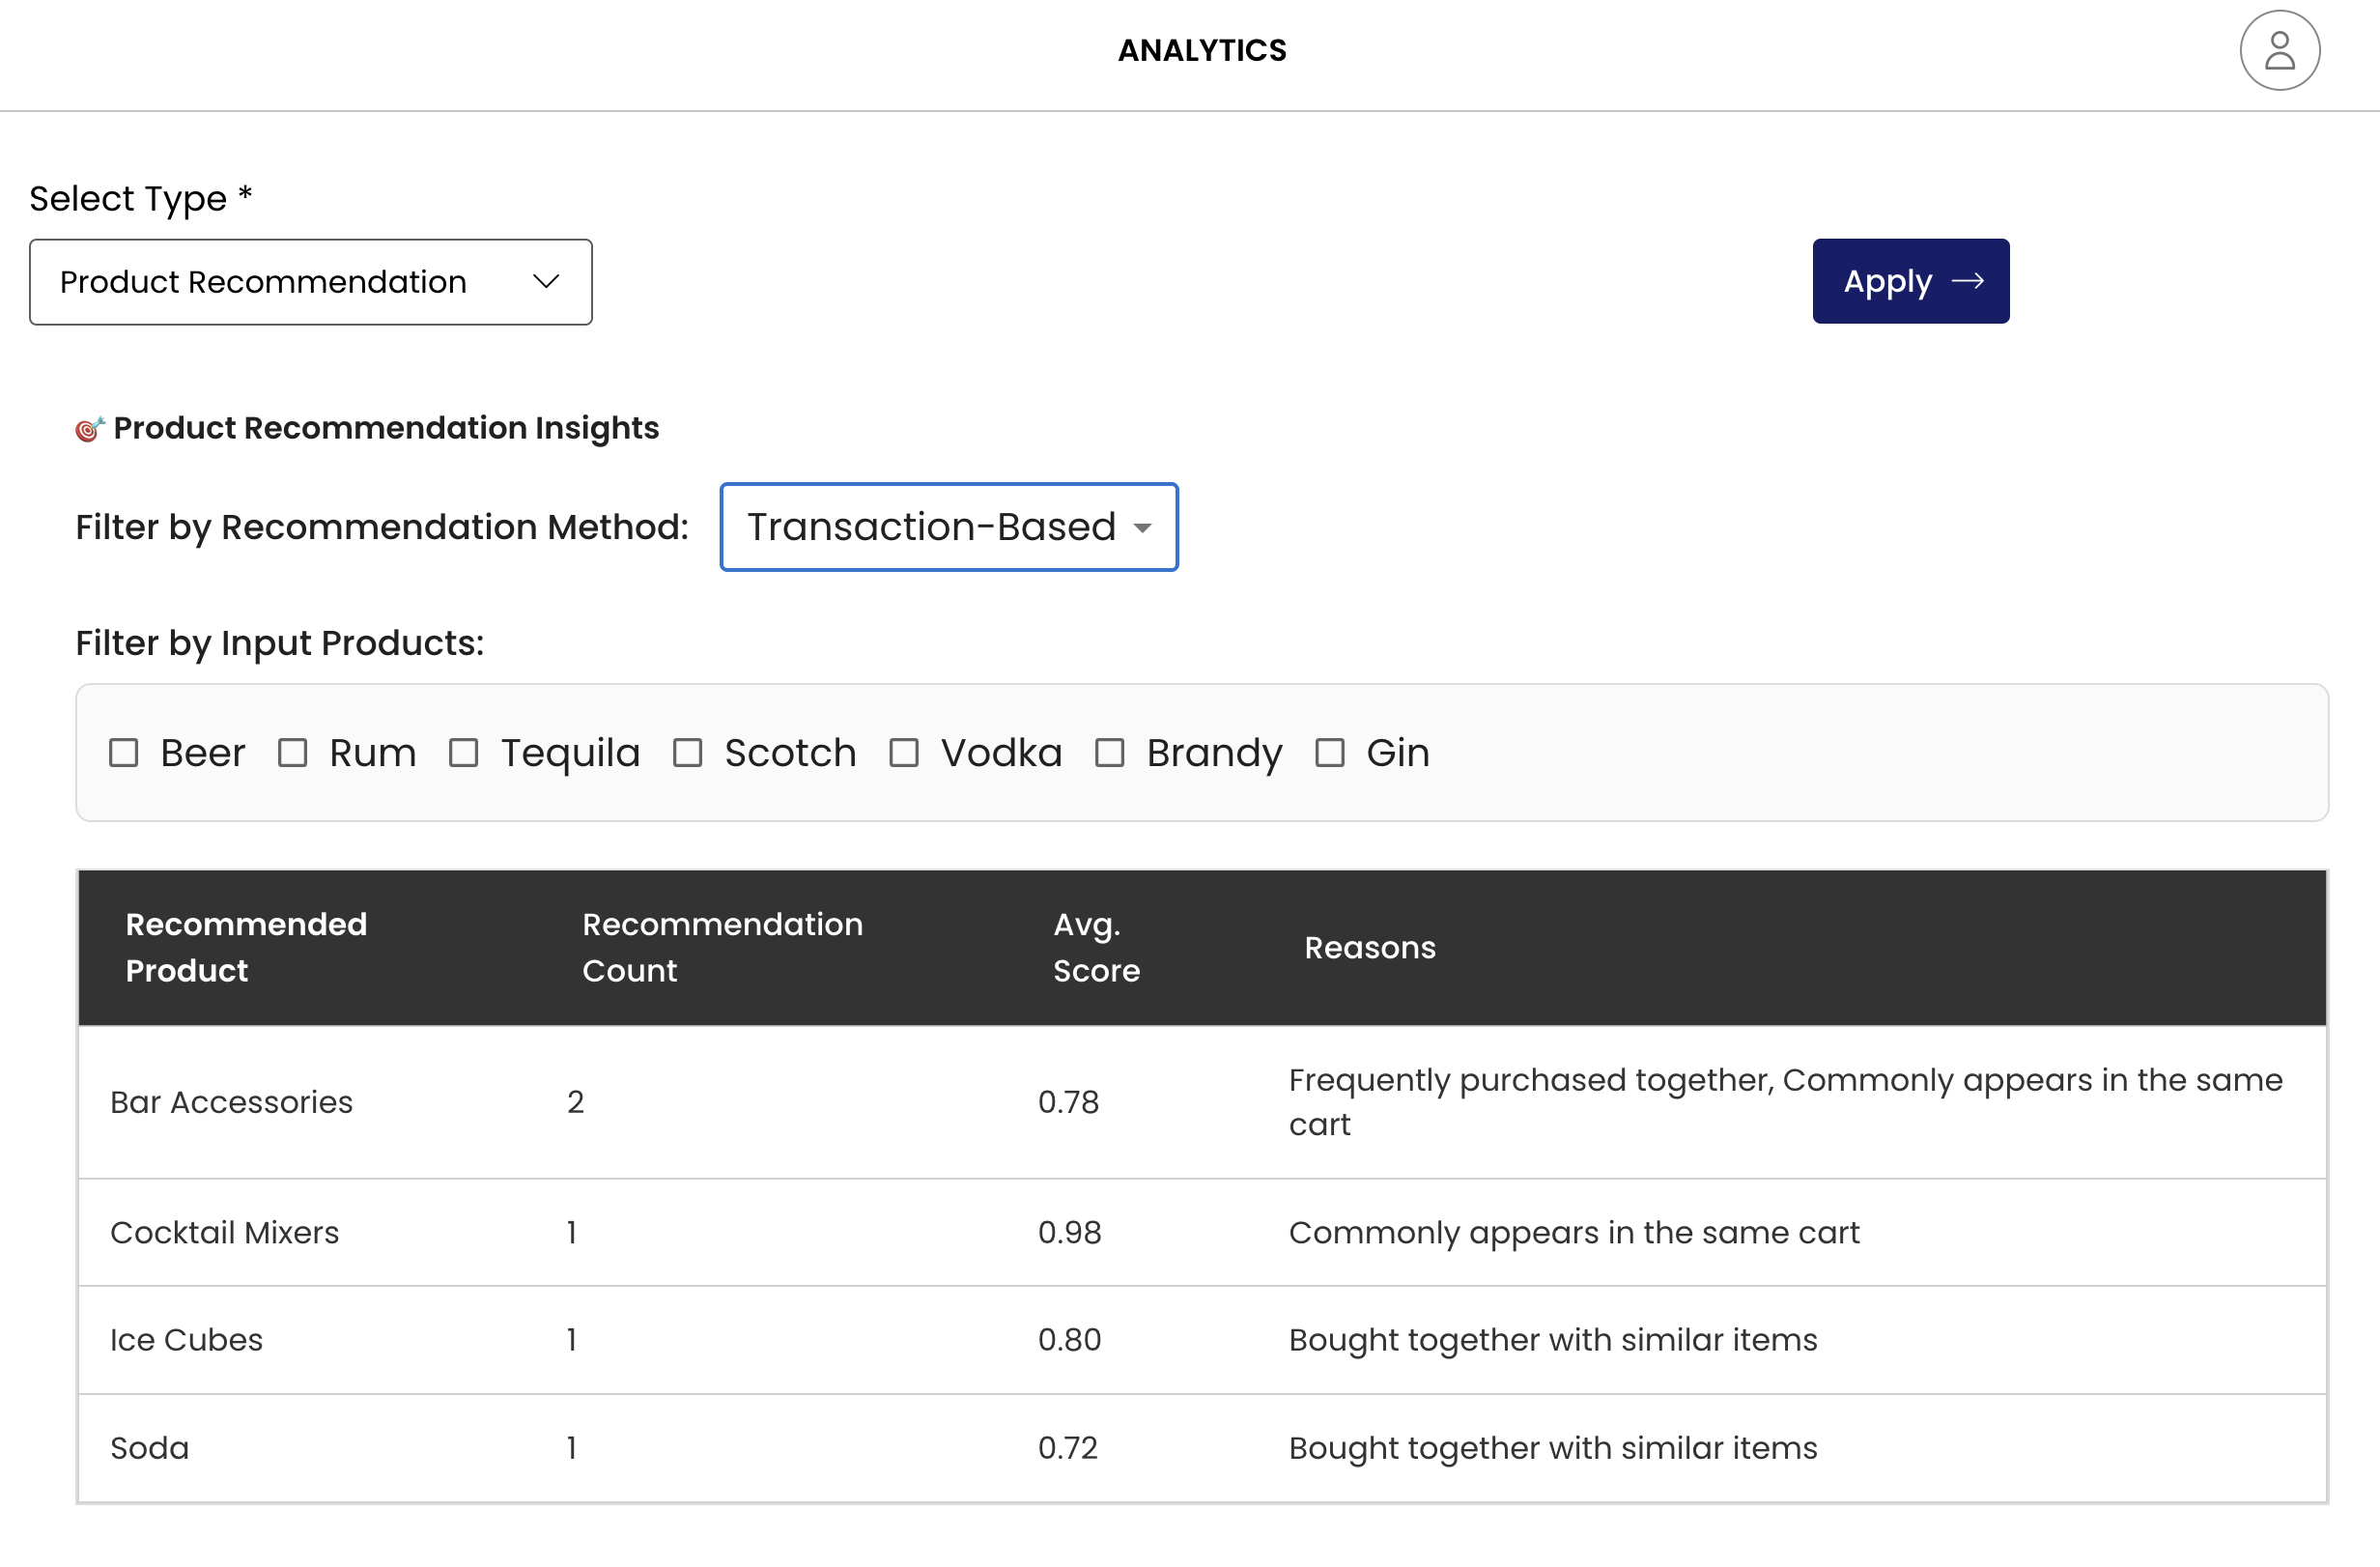Tick the Beer checkbox

[x=123, y=752]
